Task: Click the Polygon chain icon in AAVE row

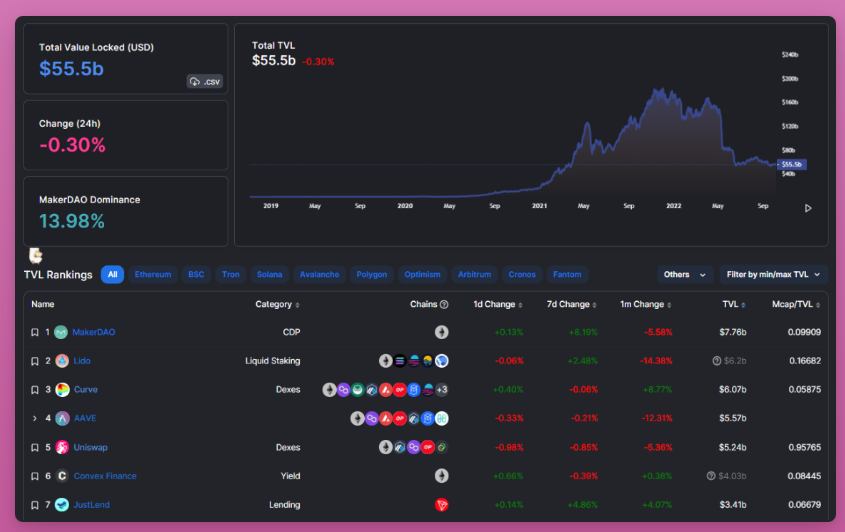Action: (x=371, y=418)
